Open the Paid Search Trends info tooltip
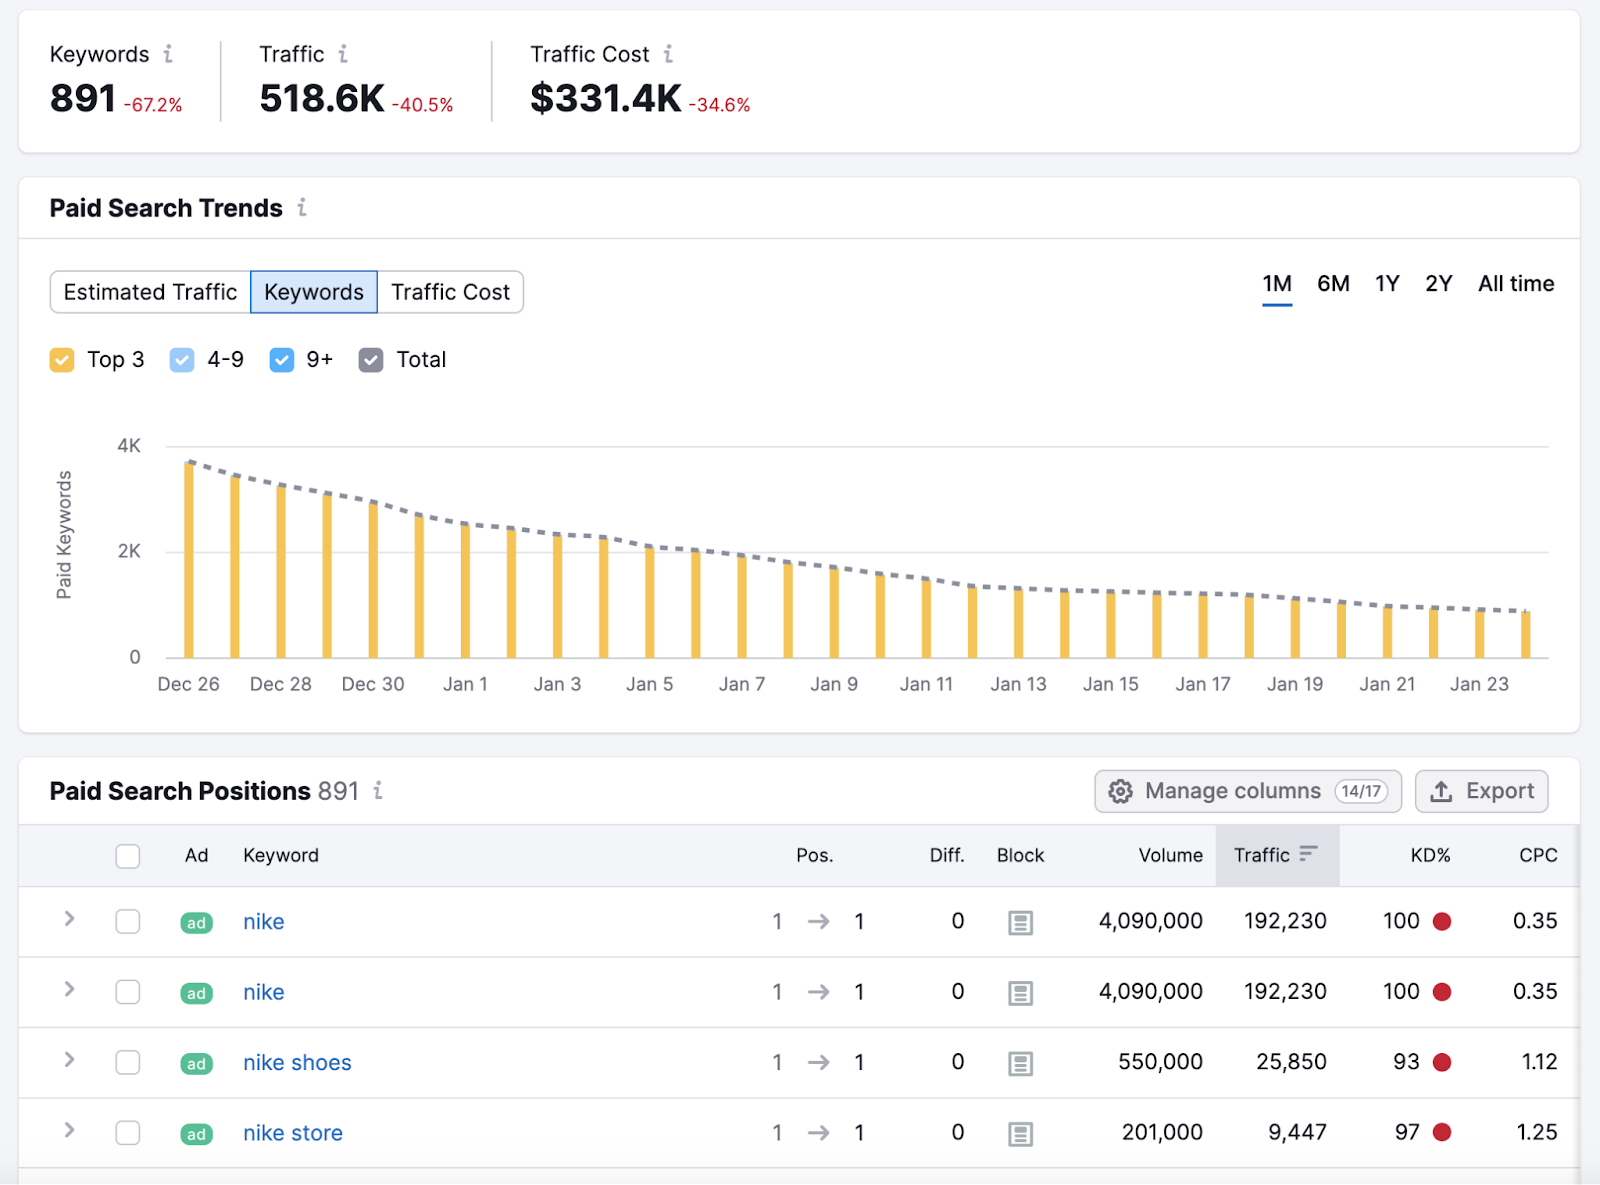Screen dimensions: 1600x1185 (x=303, y=209)
